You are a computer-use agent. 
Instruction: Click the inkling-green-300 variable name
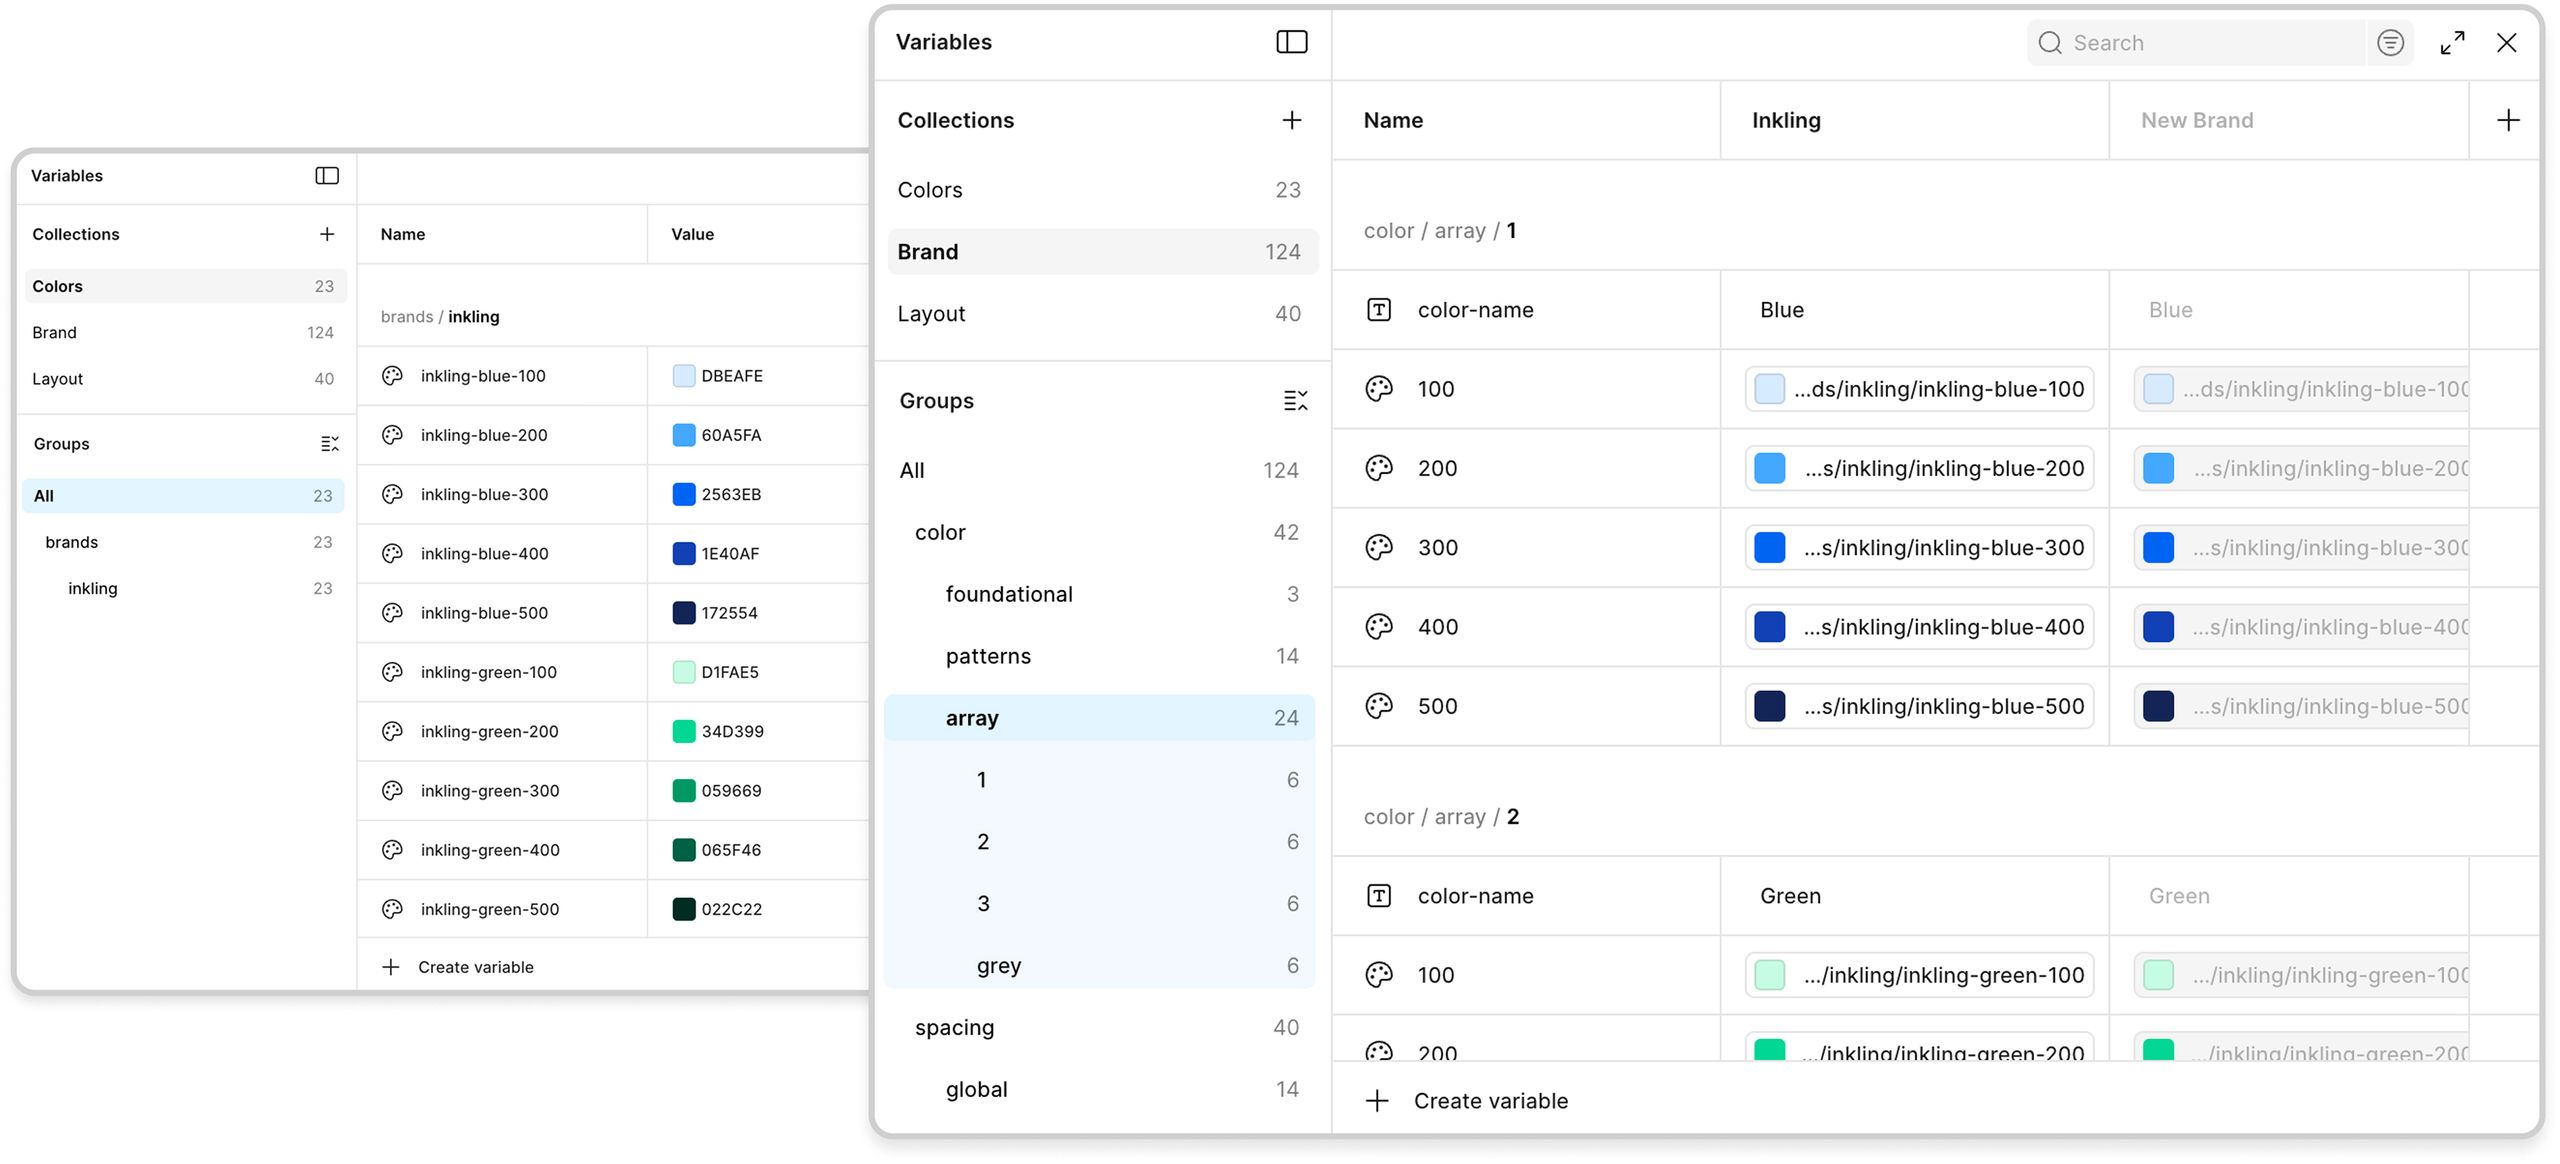coord(490,791)
